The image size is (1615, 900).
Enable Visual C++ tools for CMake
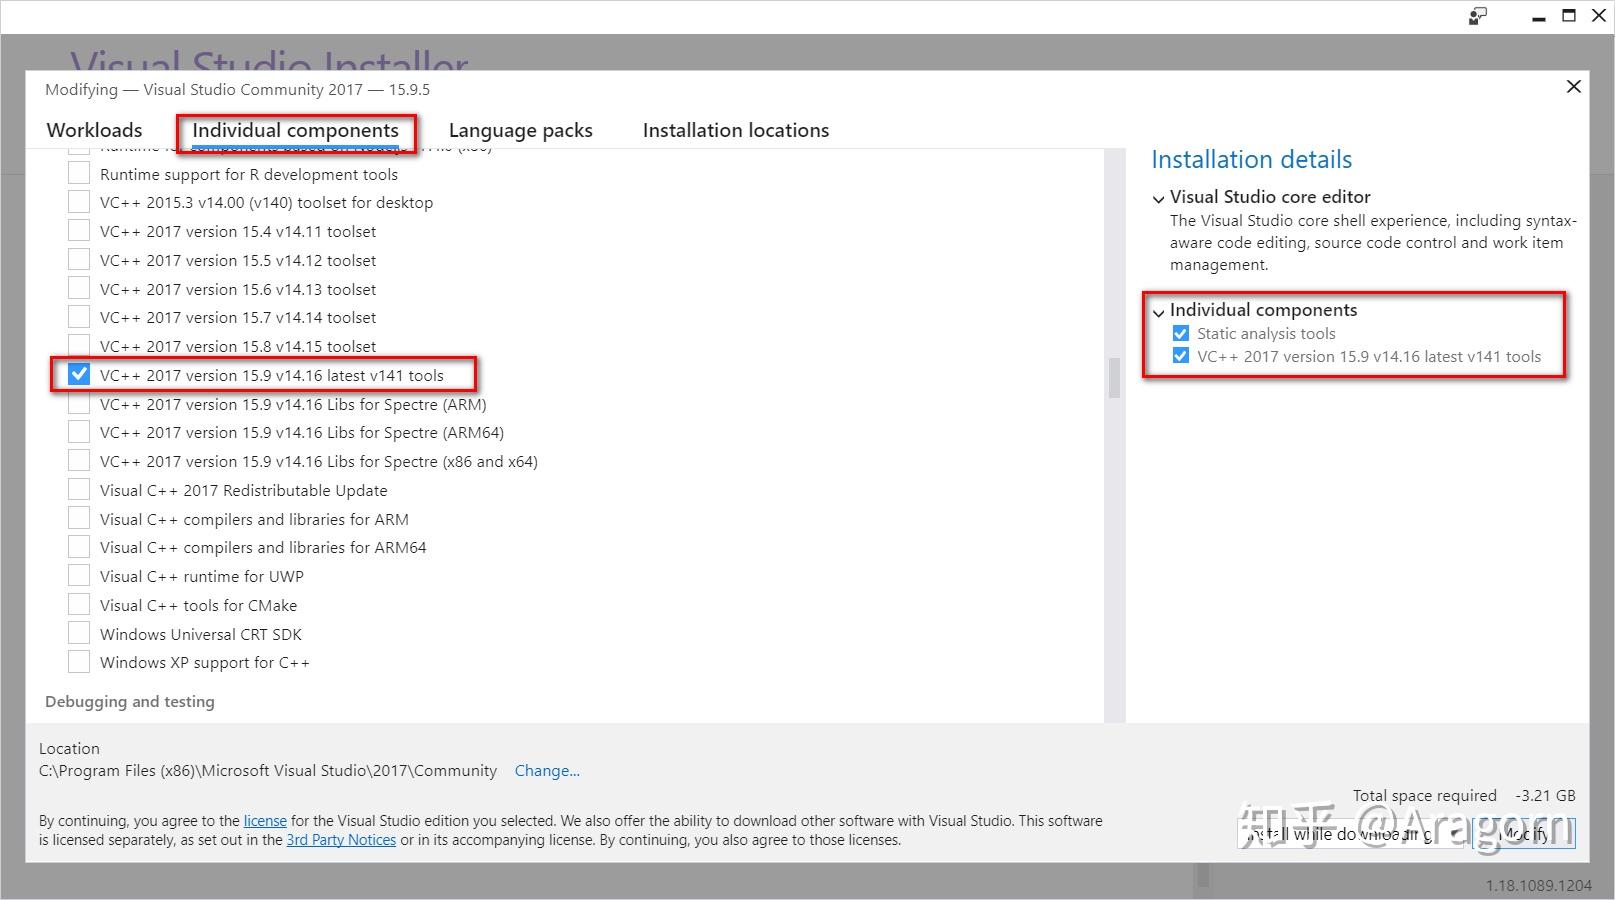[x=79, y=605]
